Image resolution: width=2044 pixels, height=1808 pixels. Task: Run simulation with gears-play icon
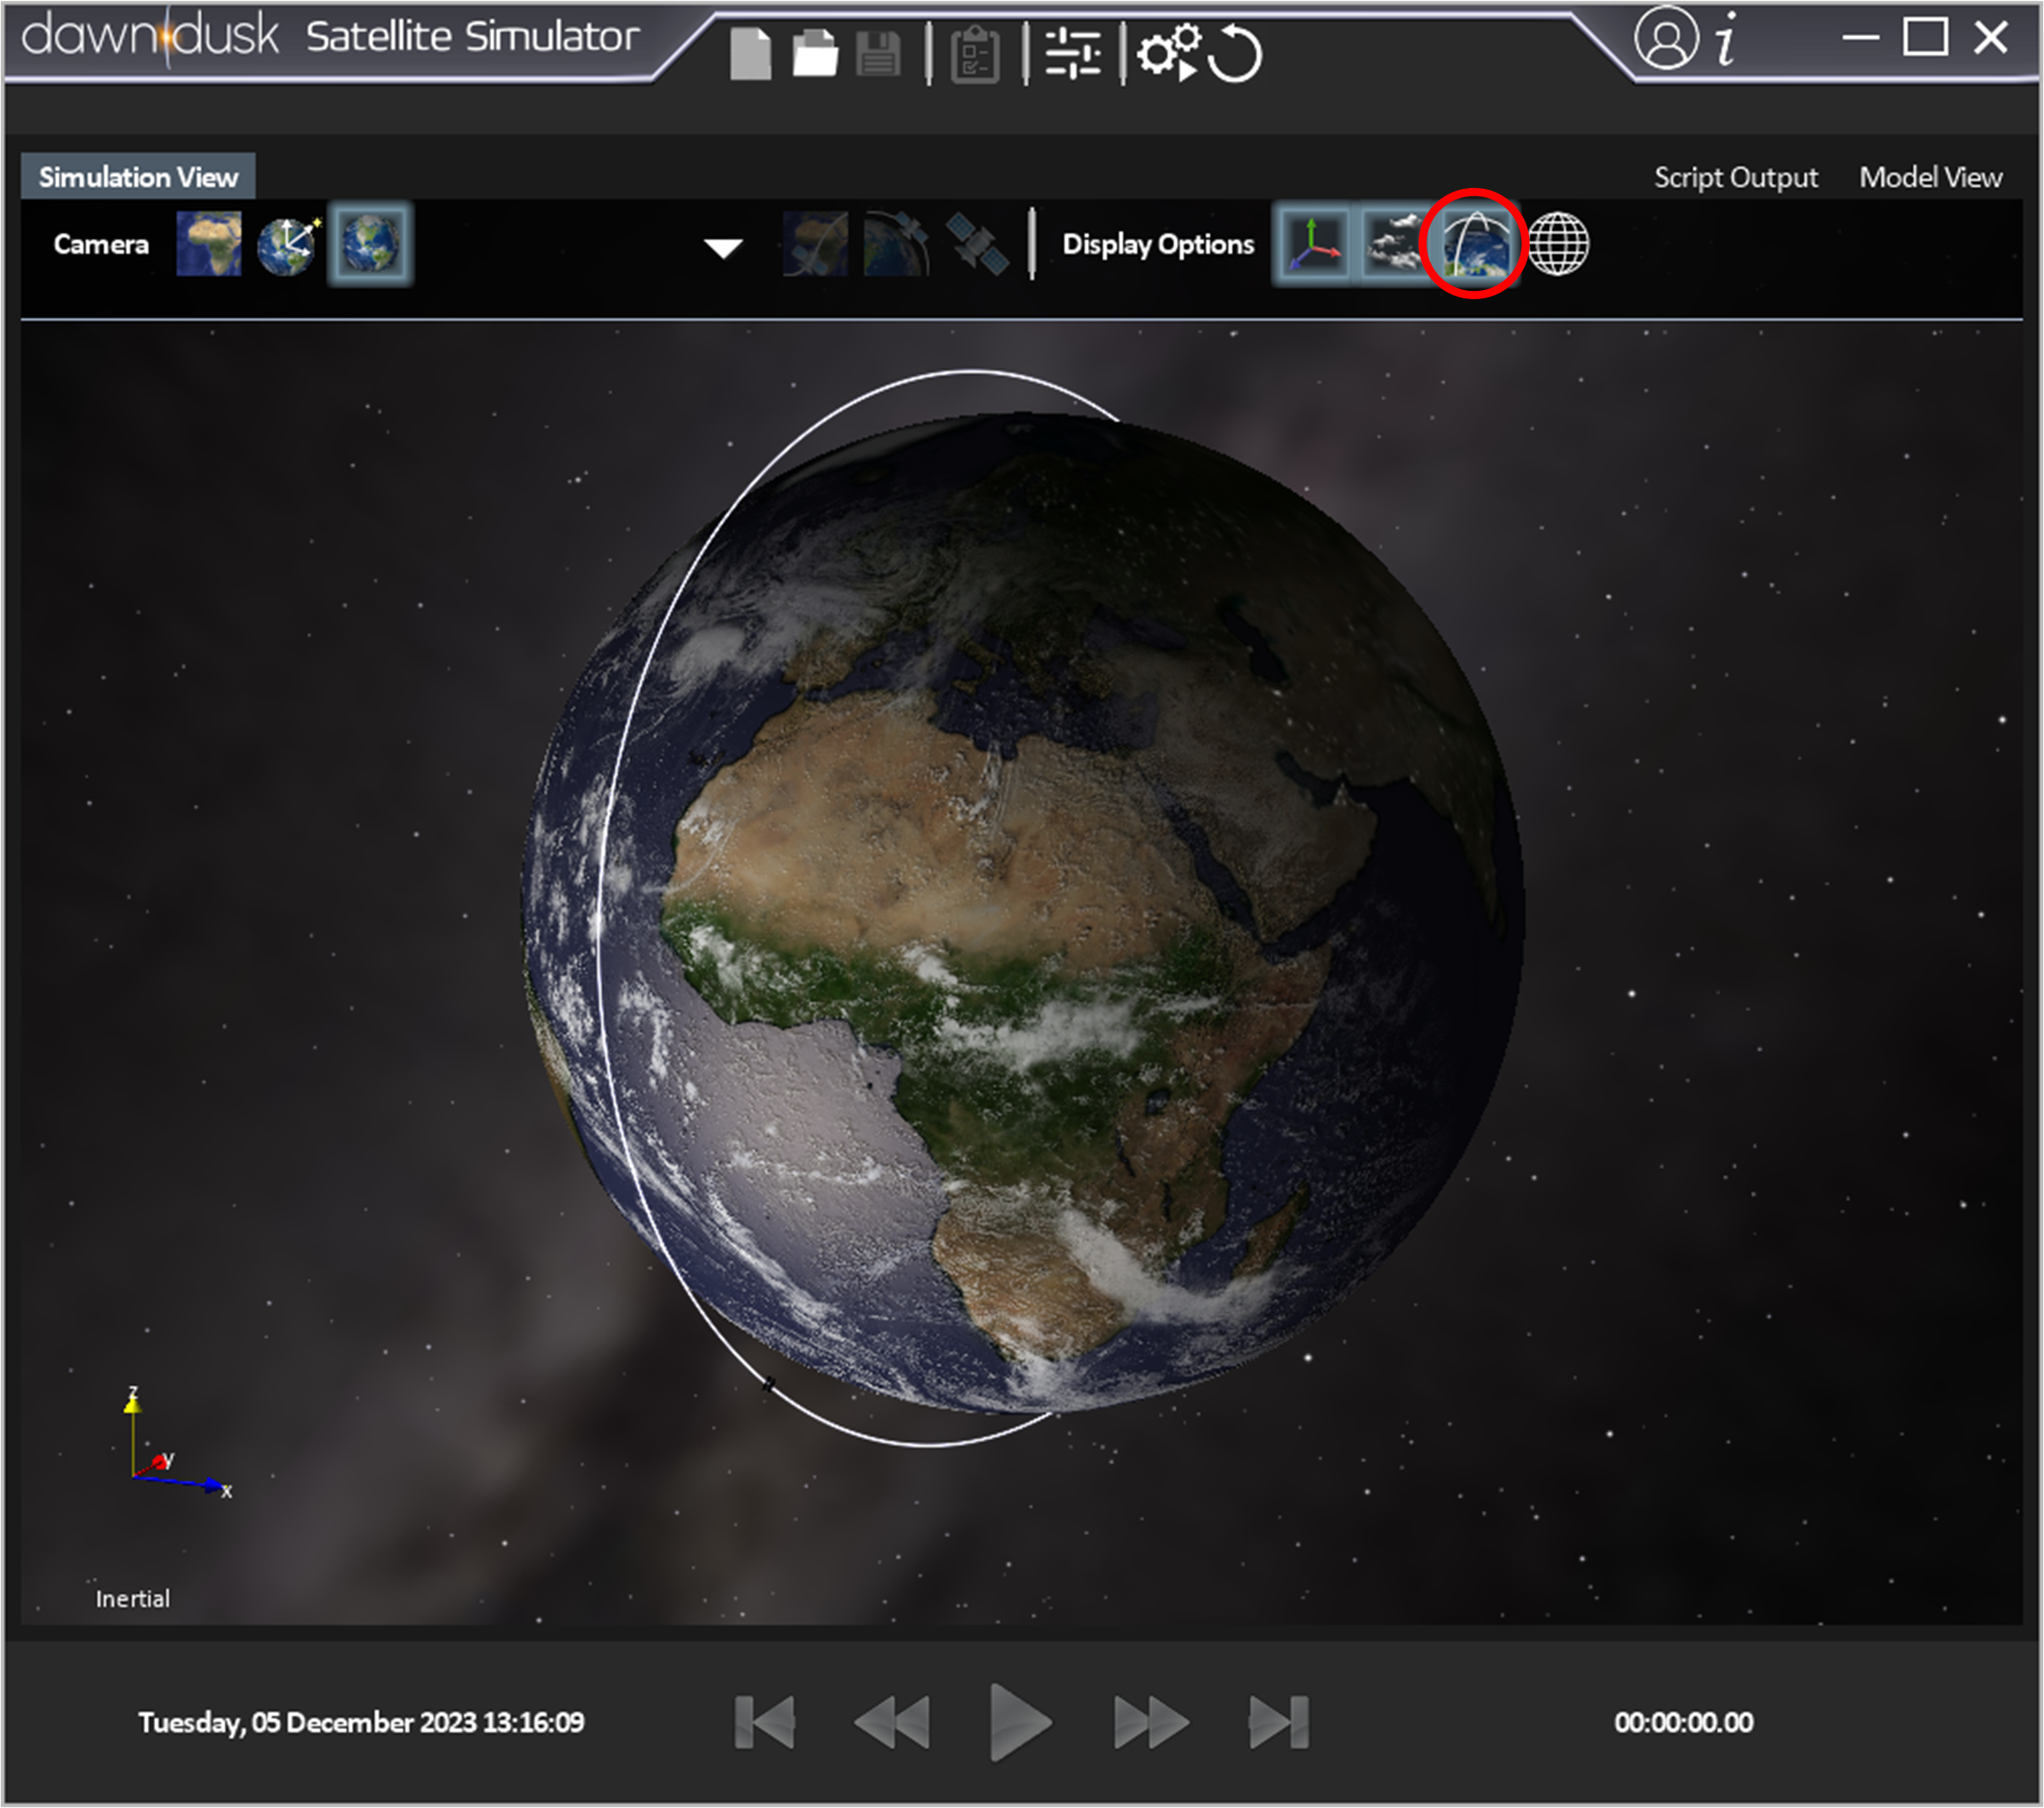pyautogui.click(x=1169, y=52)
